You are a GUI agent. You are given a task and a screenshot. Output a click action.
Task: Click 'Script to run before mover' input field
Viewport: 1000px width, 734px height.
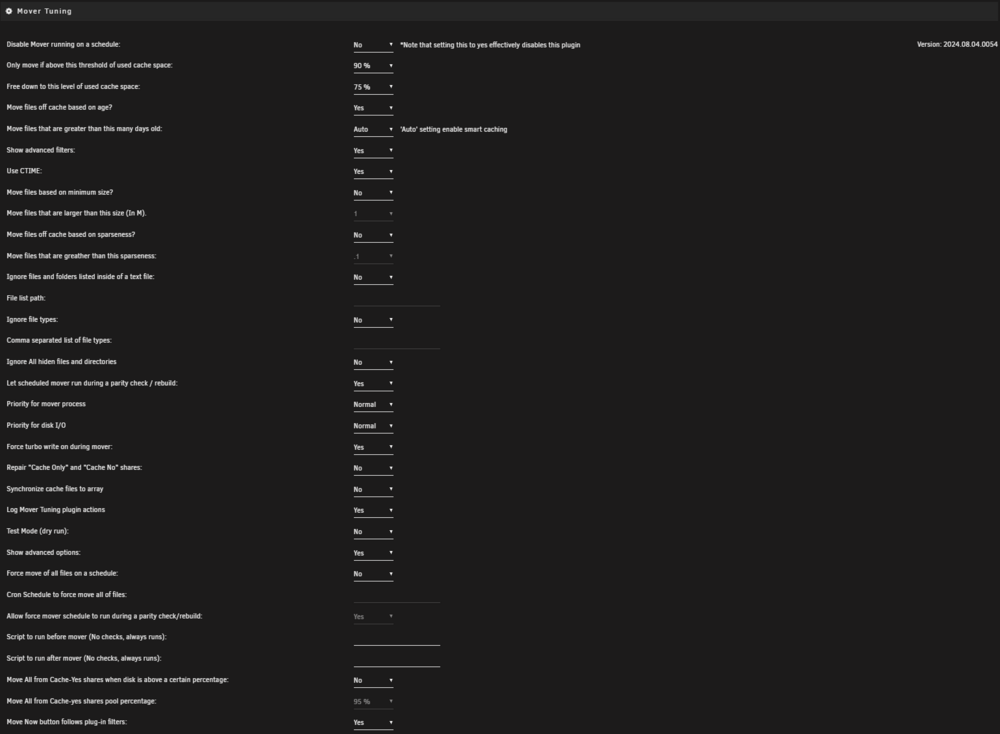click(x=397, y=638)
